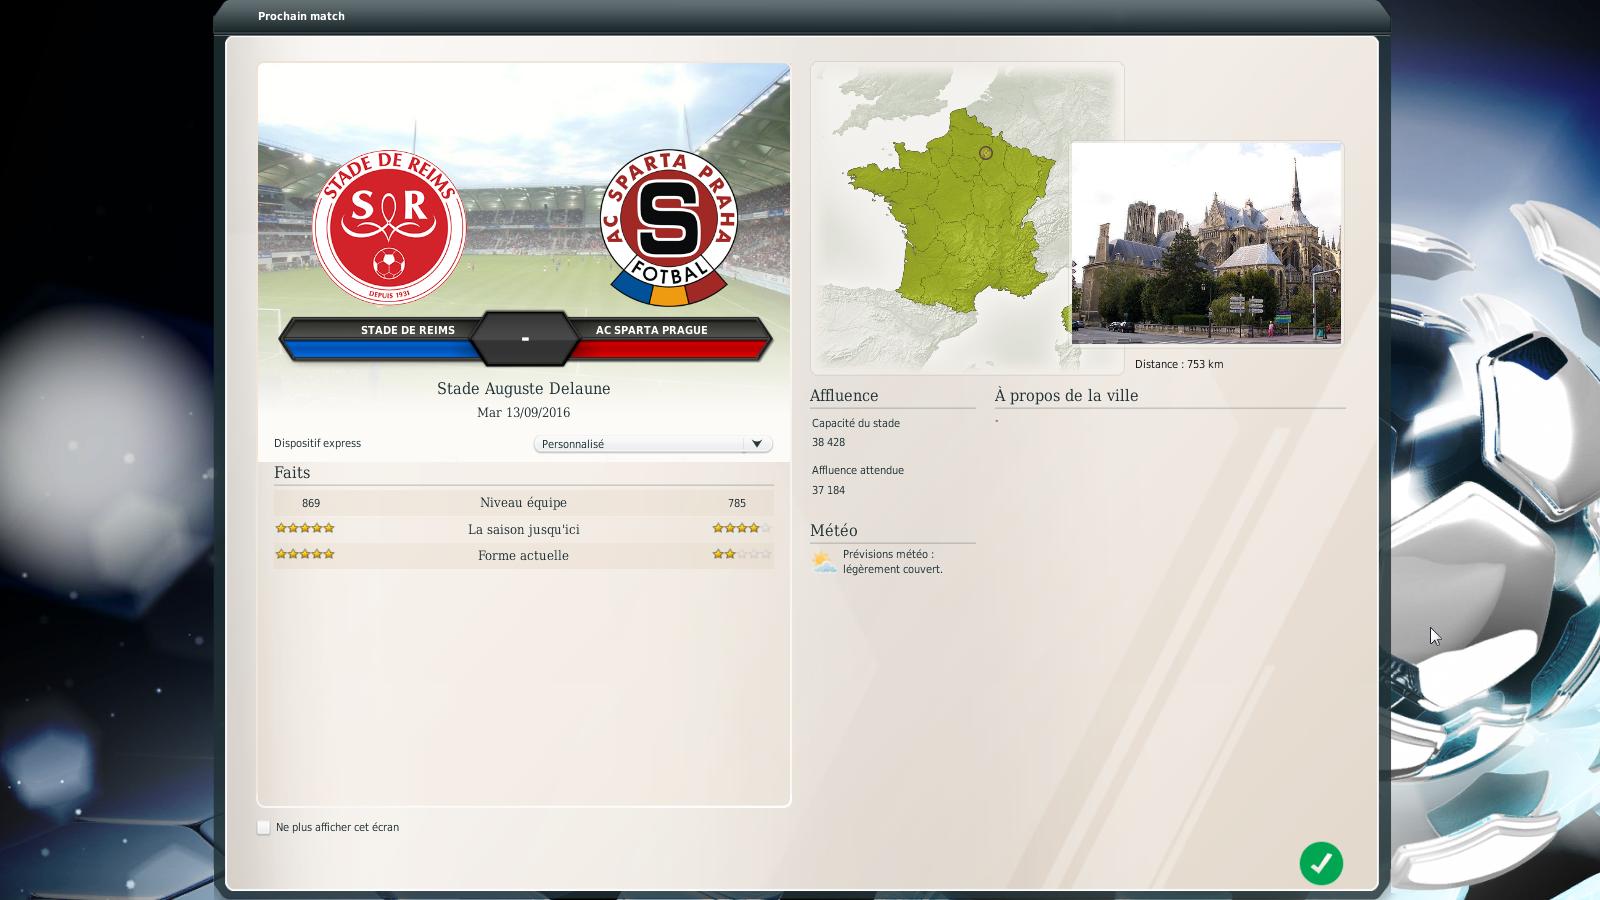
Task: Confirm with the green checkmark button
Action: point(1321,863)
